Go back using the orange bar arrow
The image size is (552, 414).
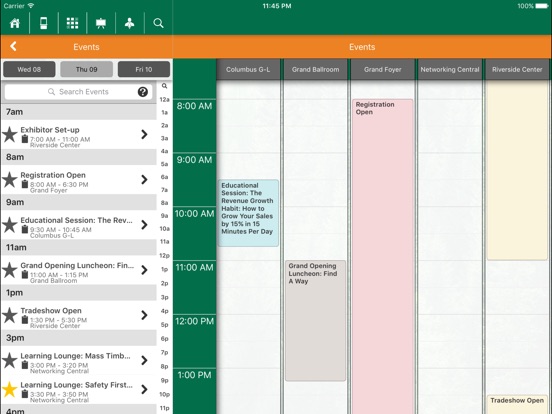pyautogui.click(x=13, y=46)
